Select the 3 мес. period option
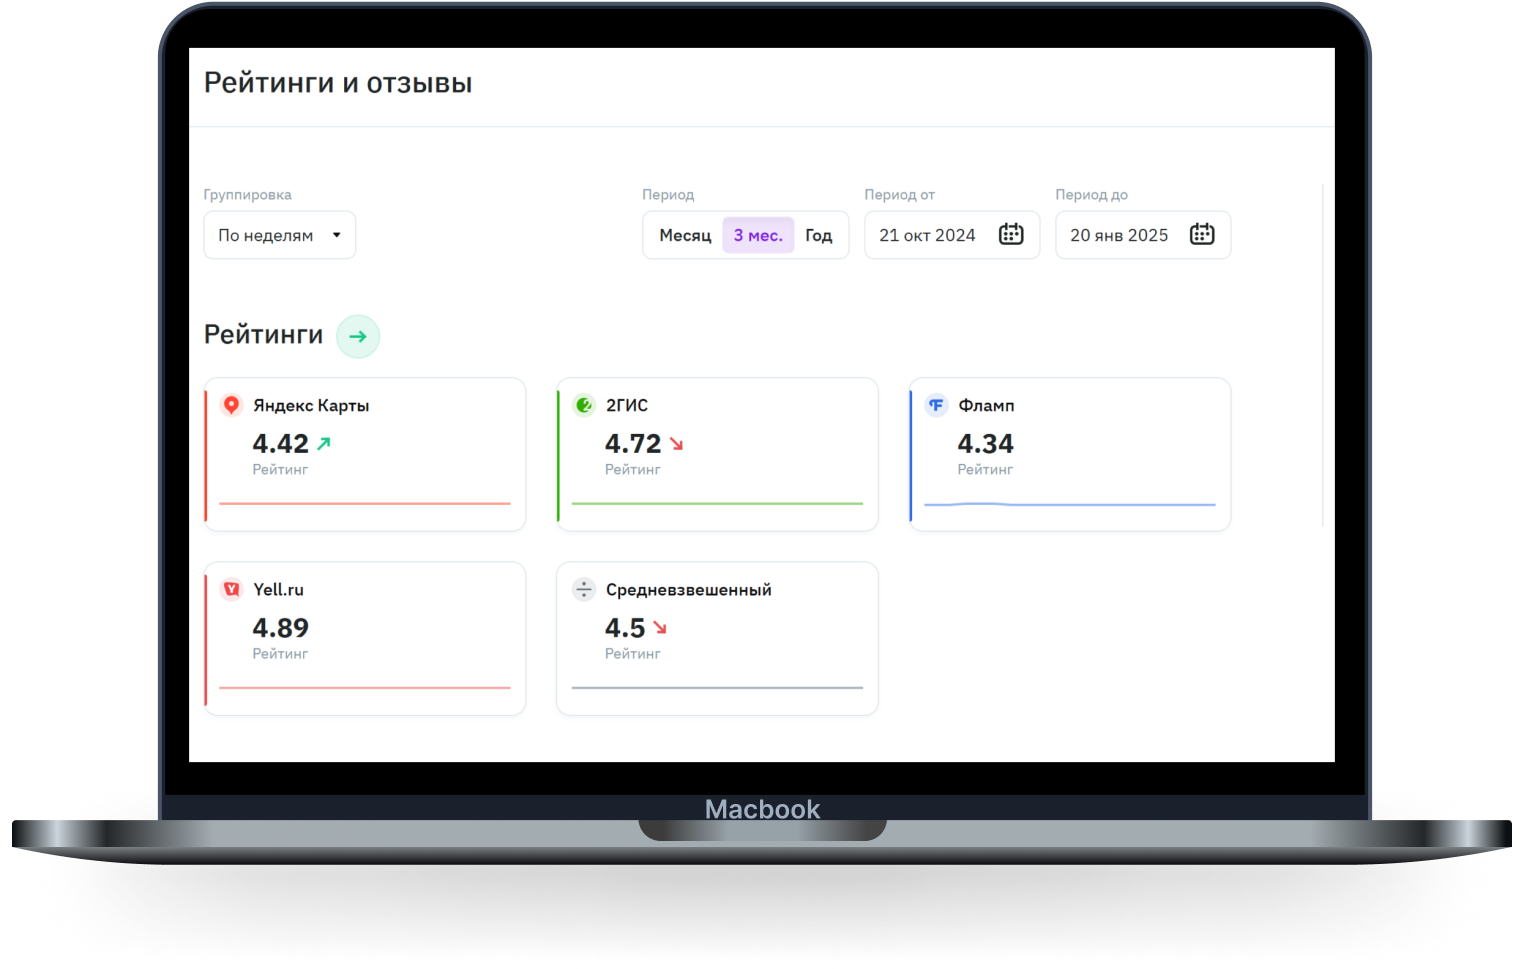 [758, 235]
